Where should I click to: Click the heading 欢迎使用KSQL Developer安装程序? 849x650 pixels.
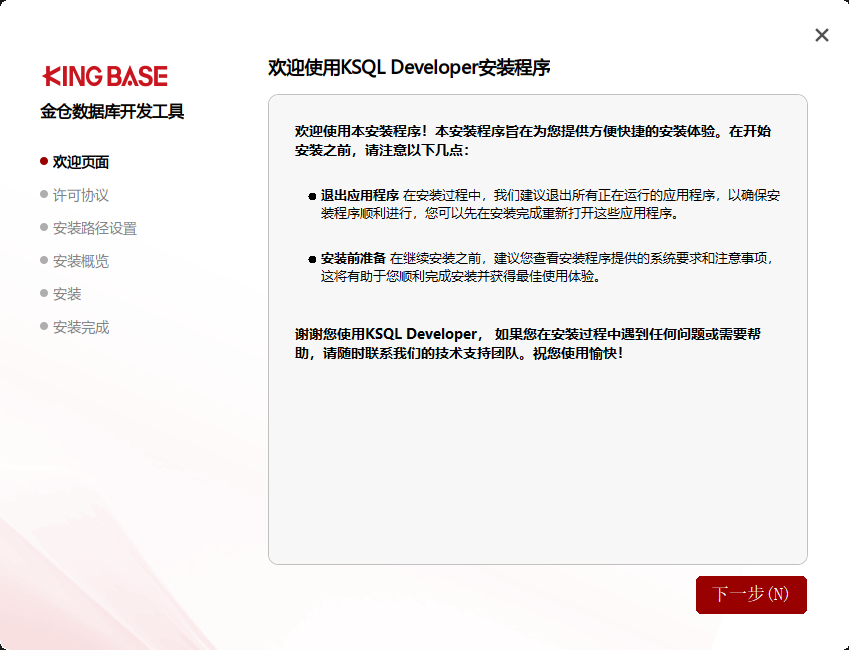click(x=409, y=68)
